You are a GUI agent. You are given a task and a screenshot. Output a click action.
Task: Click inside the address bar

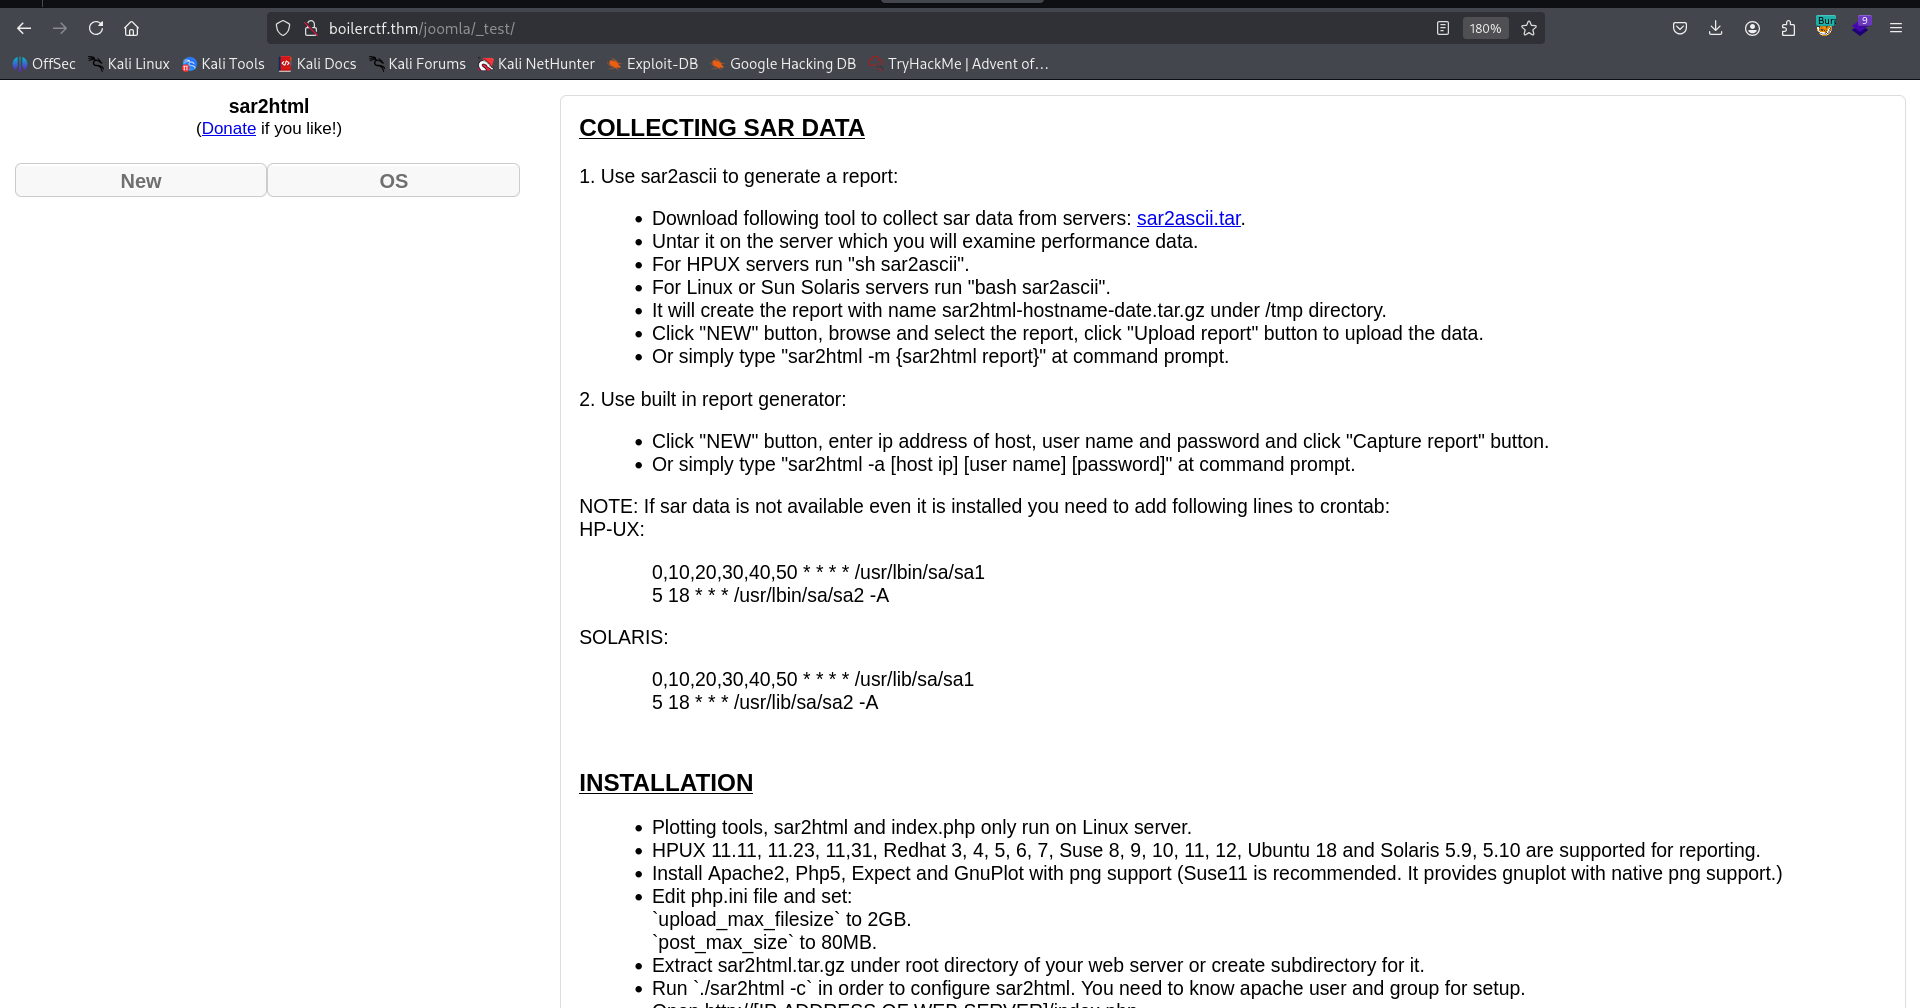[700, 28]
